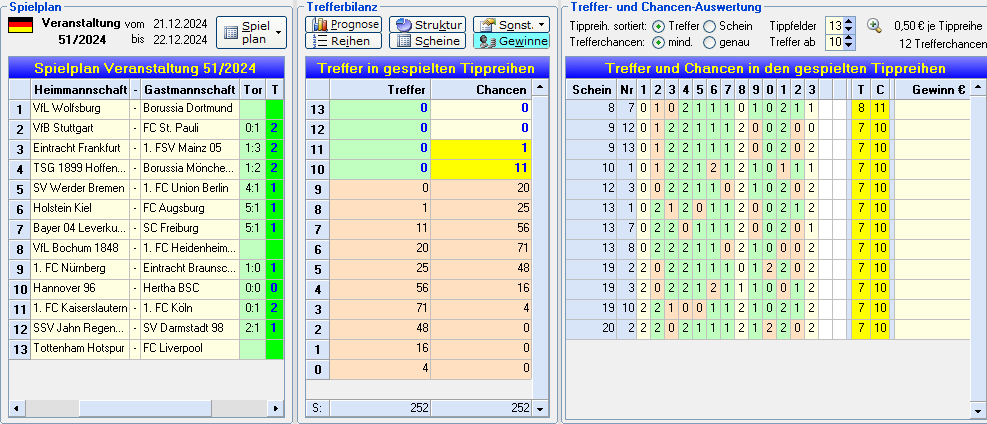This screenshot has width=987, height=424.
Task: Click Treffer row header 13
Action: [317, 108]
